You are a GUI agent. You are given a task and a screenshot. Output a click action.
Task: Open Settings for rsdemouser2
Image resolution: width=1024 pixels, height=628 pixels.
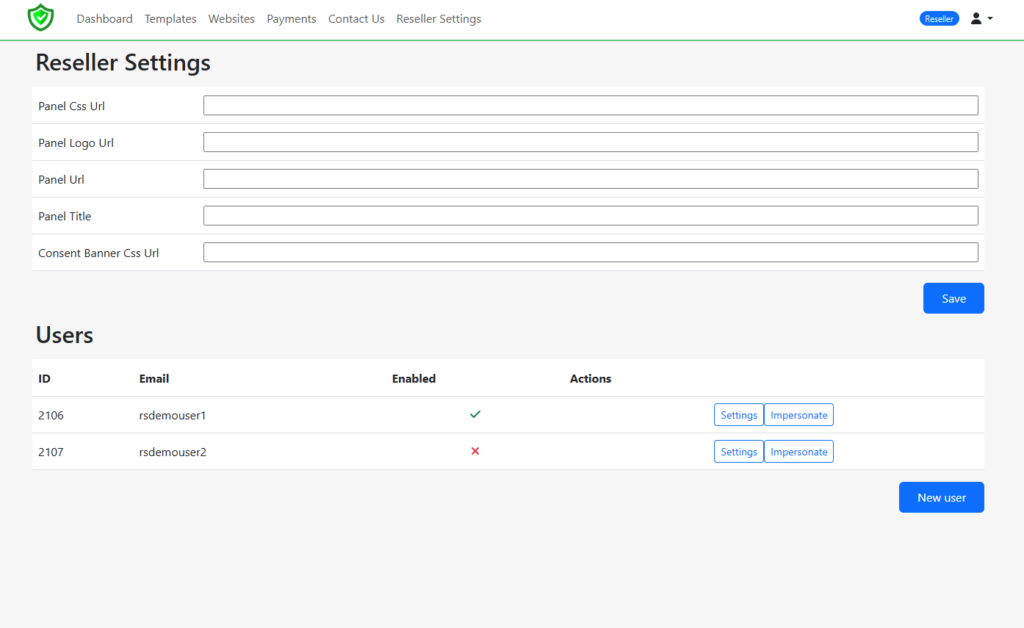739,452
